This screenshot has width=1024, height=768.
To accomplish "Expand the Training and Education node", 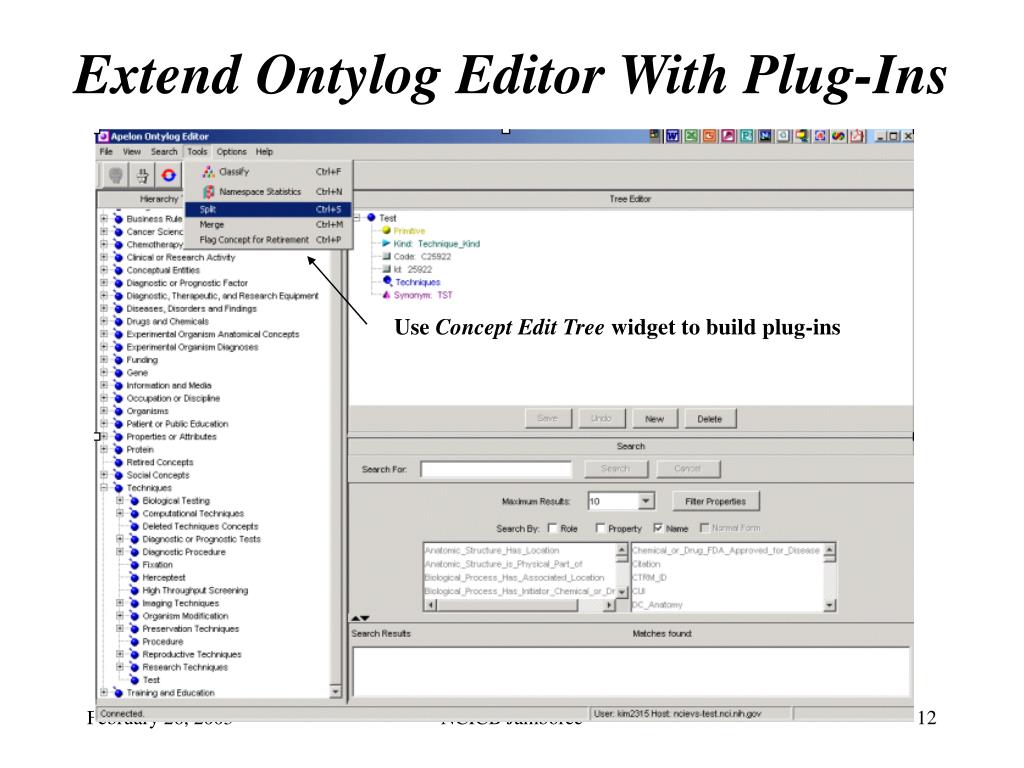I will 104,692.
